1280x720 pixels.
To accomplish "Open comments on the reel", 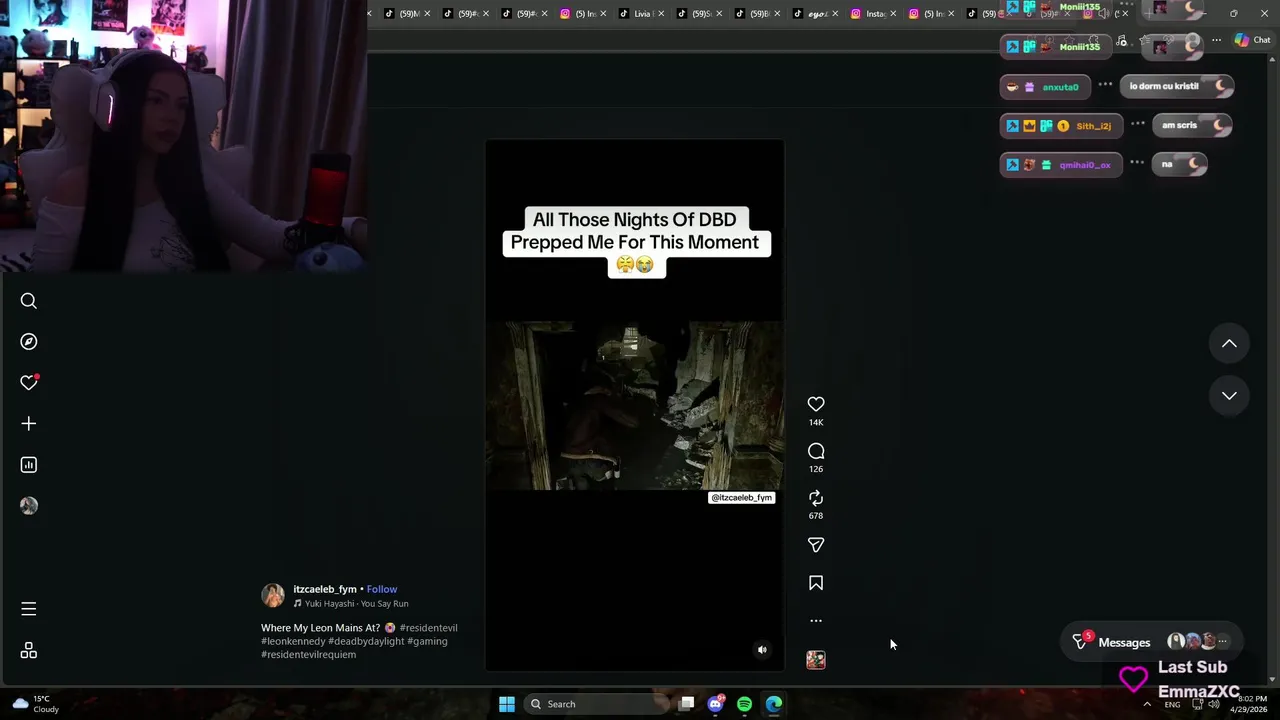I will pos(816,451).
